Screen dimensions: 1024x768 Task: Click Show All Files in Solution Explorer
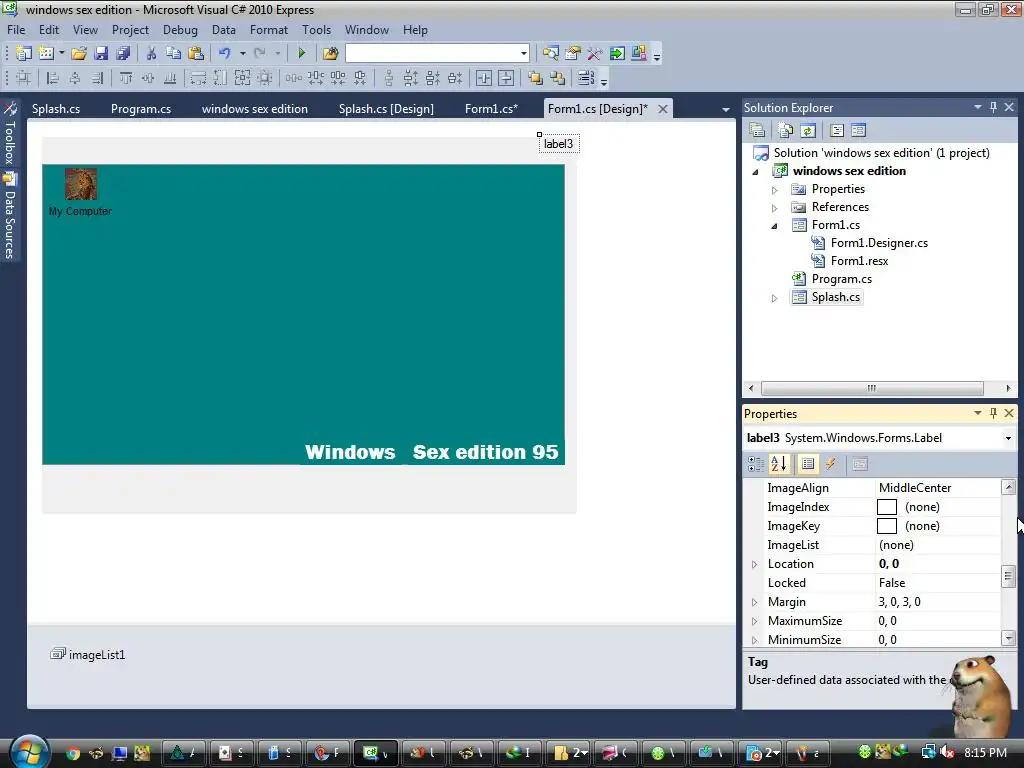[786, 131]
